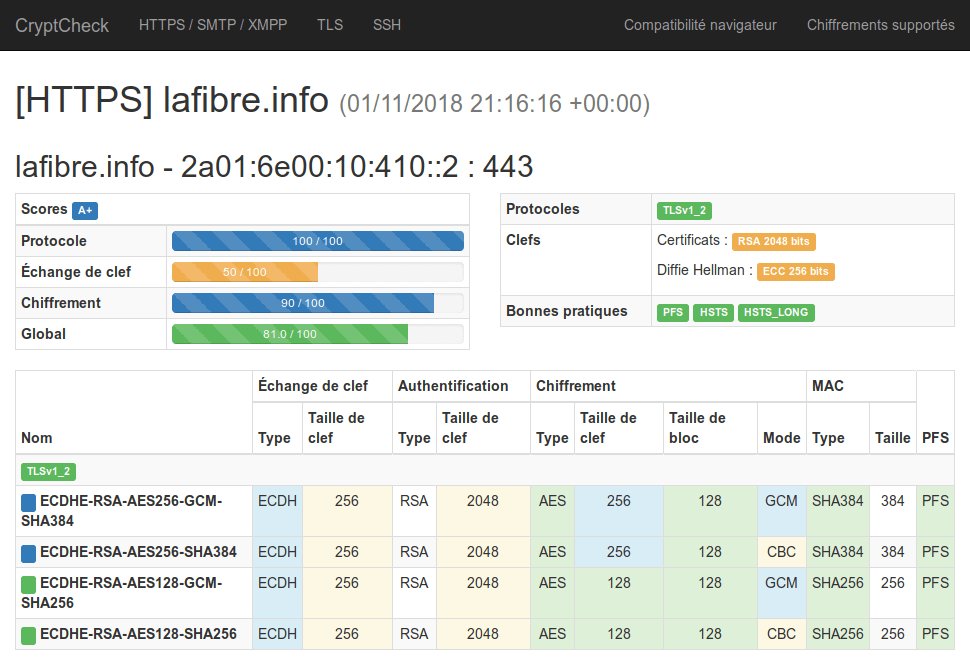Viewport: 970px width, 672px height.
Task: Open Compatibilité navigateur page
Action: pyautogui.click(x=700, y=25)
